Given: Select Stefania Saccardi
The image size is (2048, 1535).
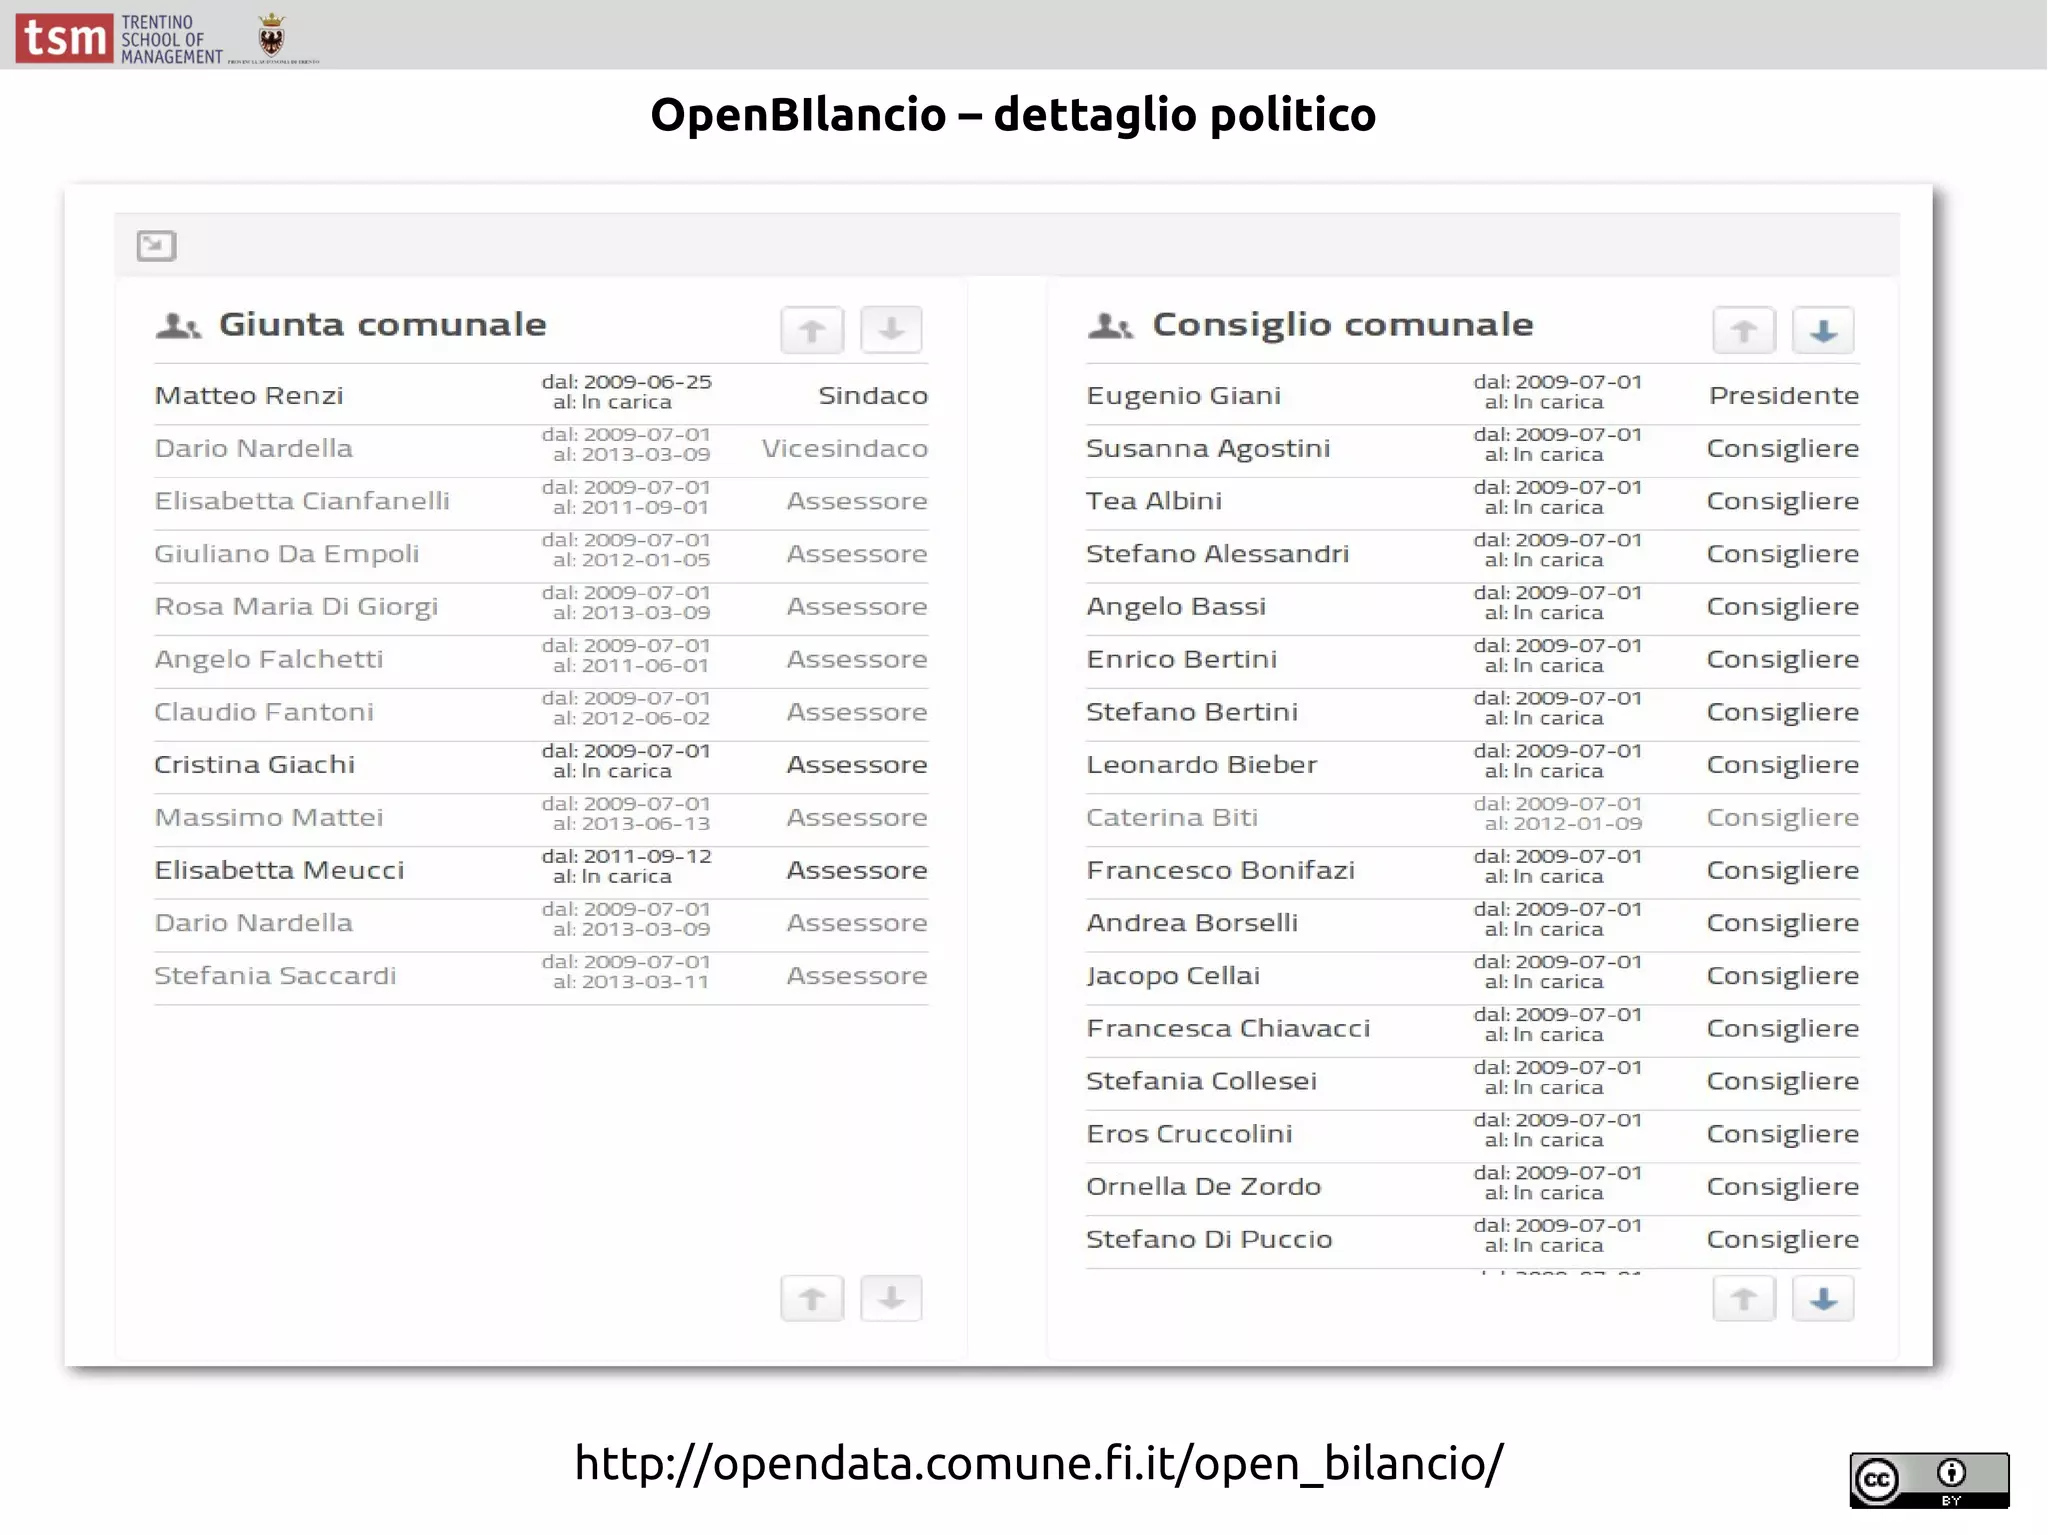Looking at the screenshot, I should pos(275,976).
